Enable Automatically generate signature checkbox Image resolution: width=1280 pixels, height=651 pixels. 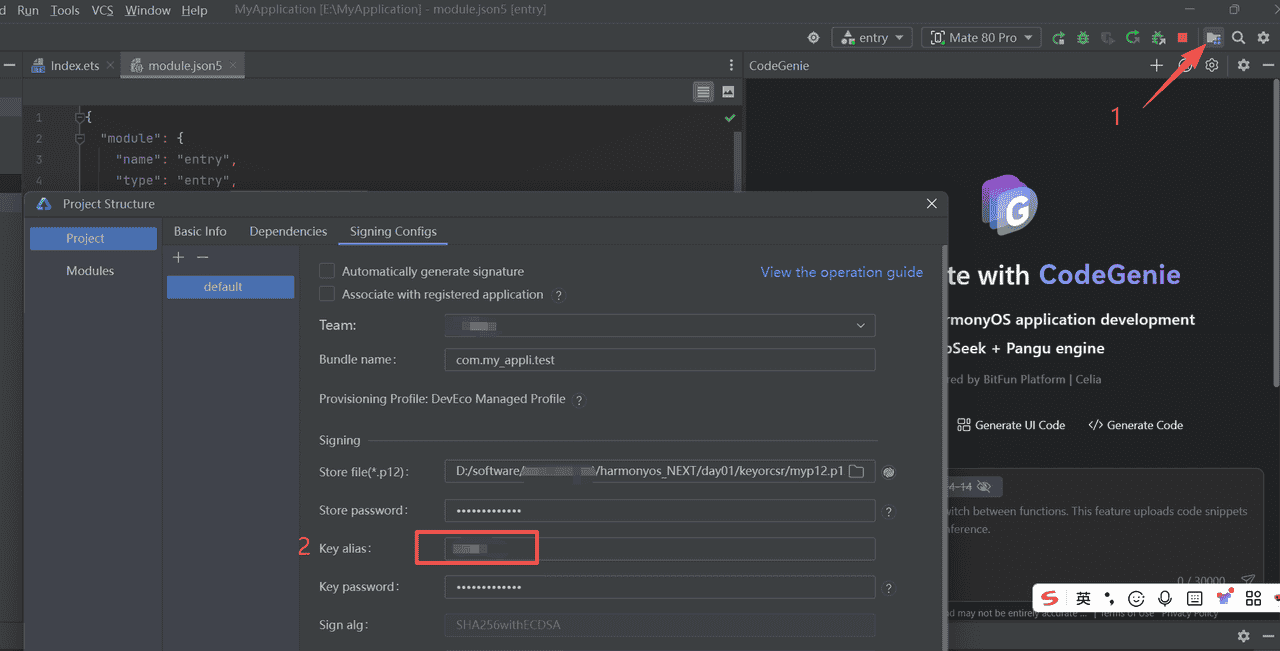(x=326, y=271)
